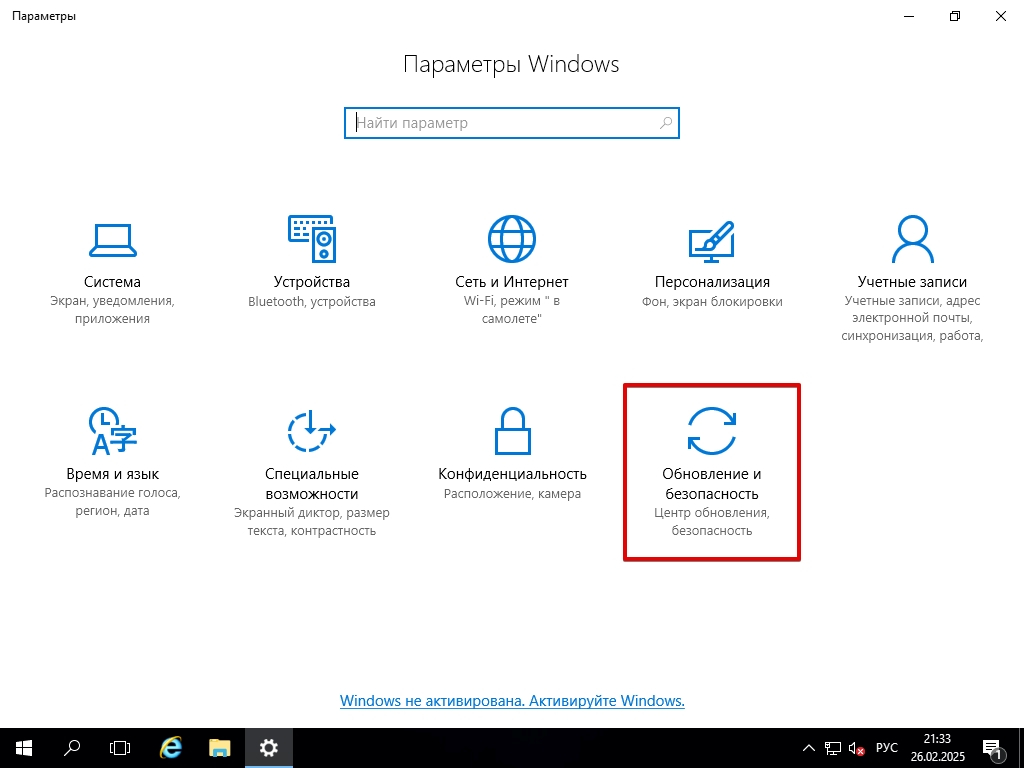Select the Конфиденциальность title text
This screenshot has width=1024, height=768.
[x=513, y=473]
